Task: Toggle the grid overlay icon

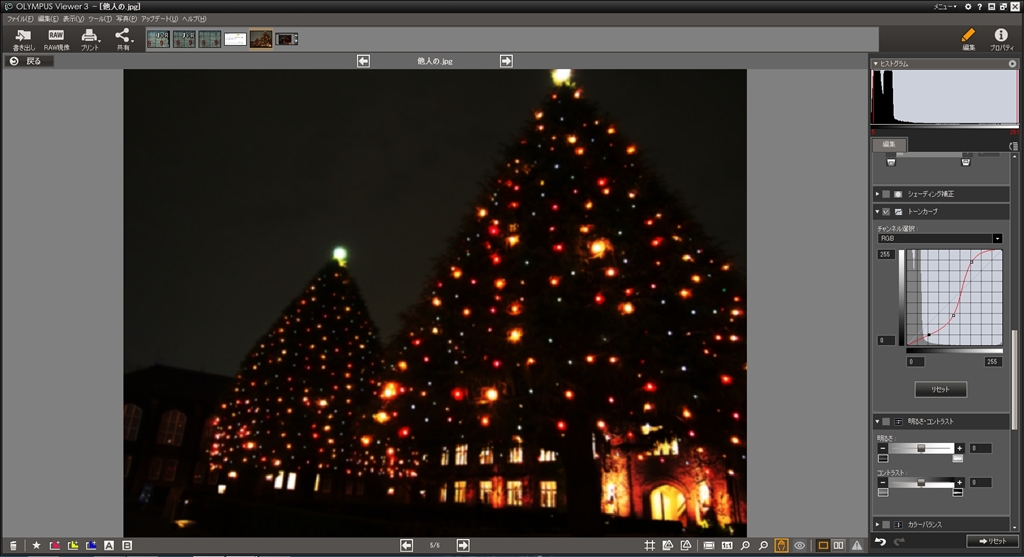Action: click(650, 545)
